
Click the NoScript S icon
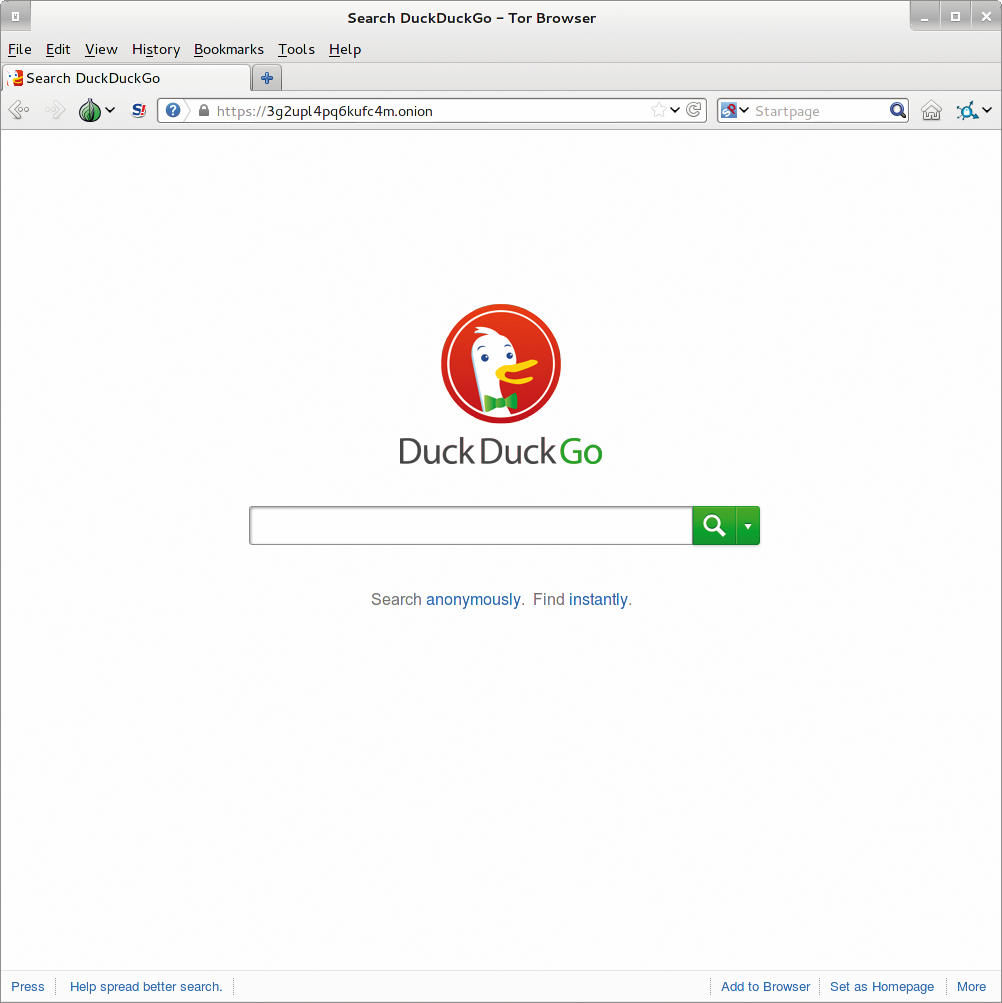coord(139,110)
